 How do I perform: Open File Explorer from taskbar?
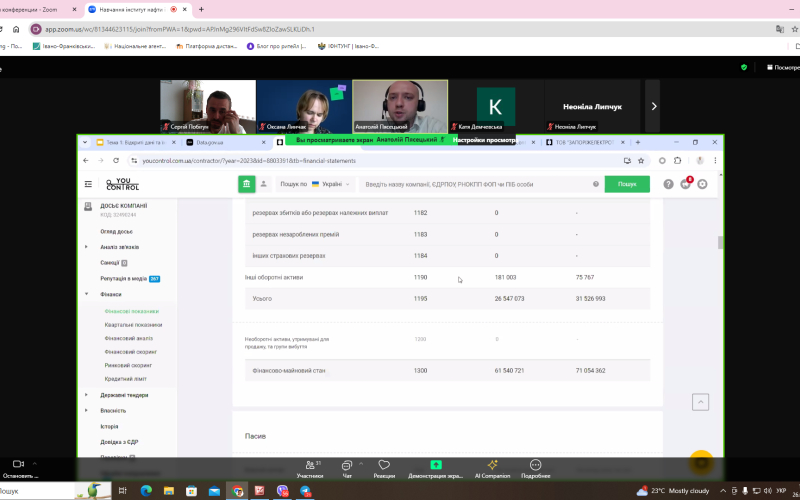[x=169, y=491]
